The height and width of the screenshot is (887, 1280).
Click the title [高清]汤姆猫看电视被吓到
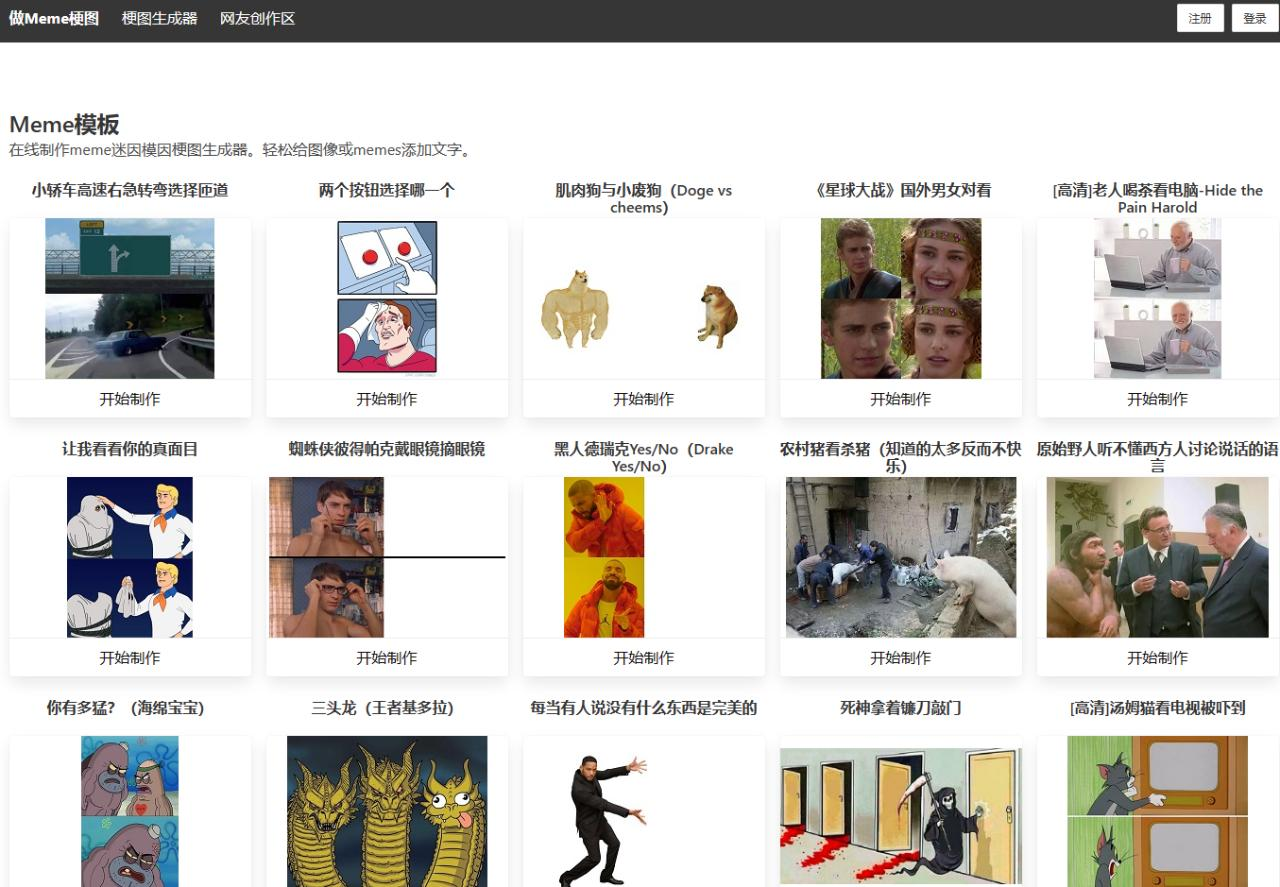1158,708
